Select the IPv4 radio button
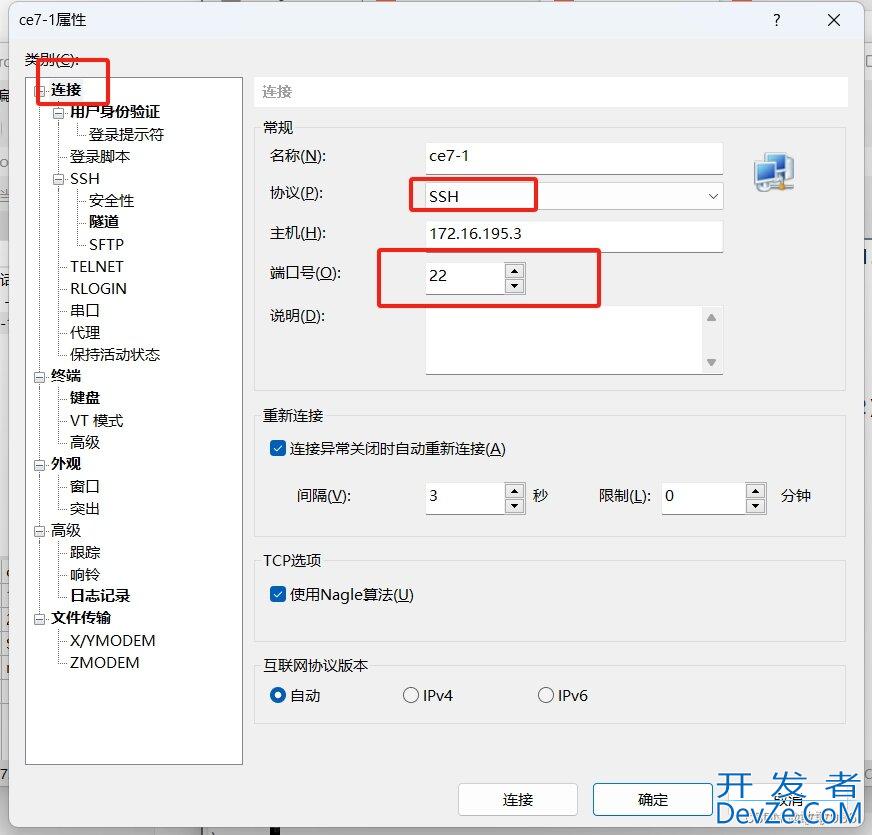 click(411, 695)
